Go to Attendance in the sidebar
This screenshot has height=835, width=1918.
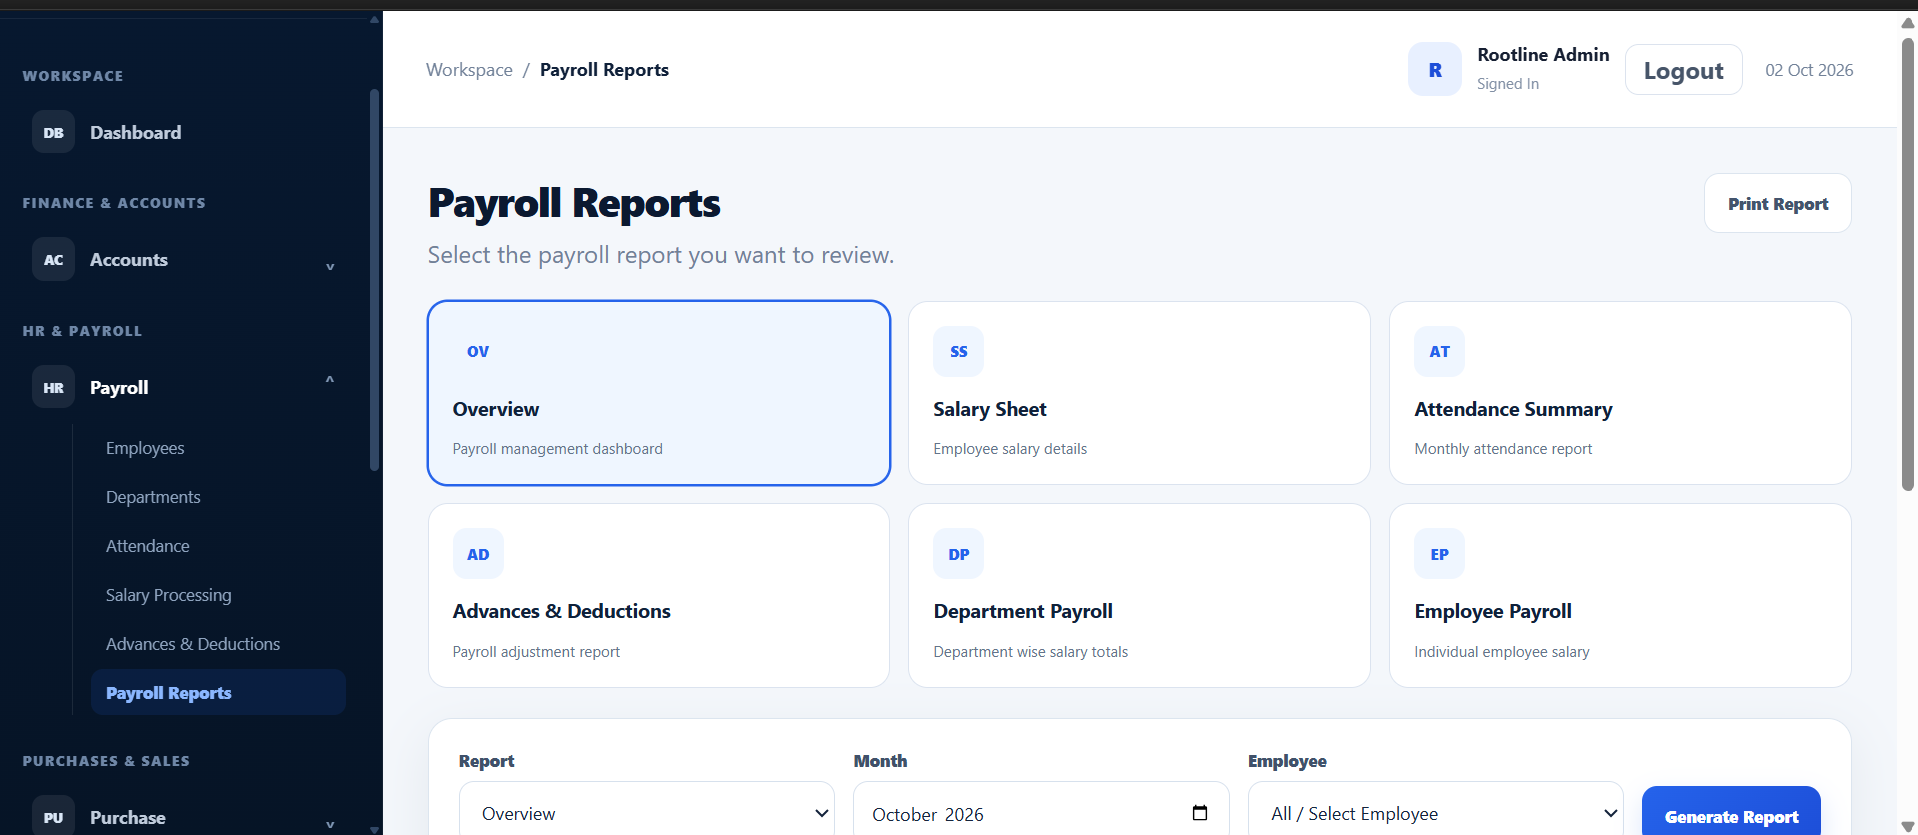(148, 546)
